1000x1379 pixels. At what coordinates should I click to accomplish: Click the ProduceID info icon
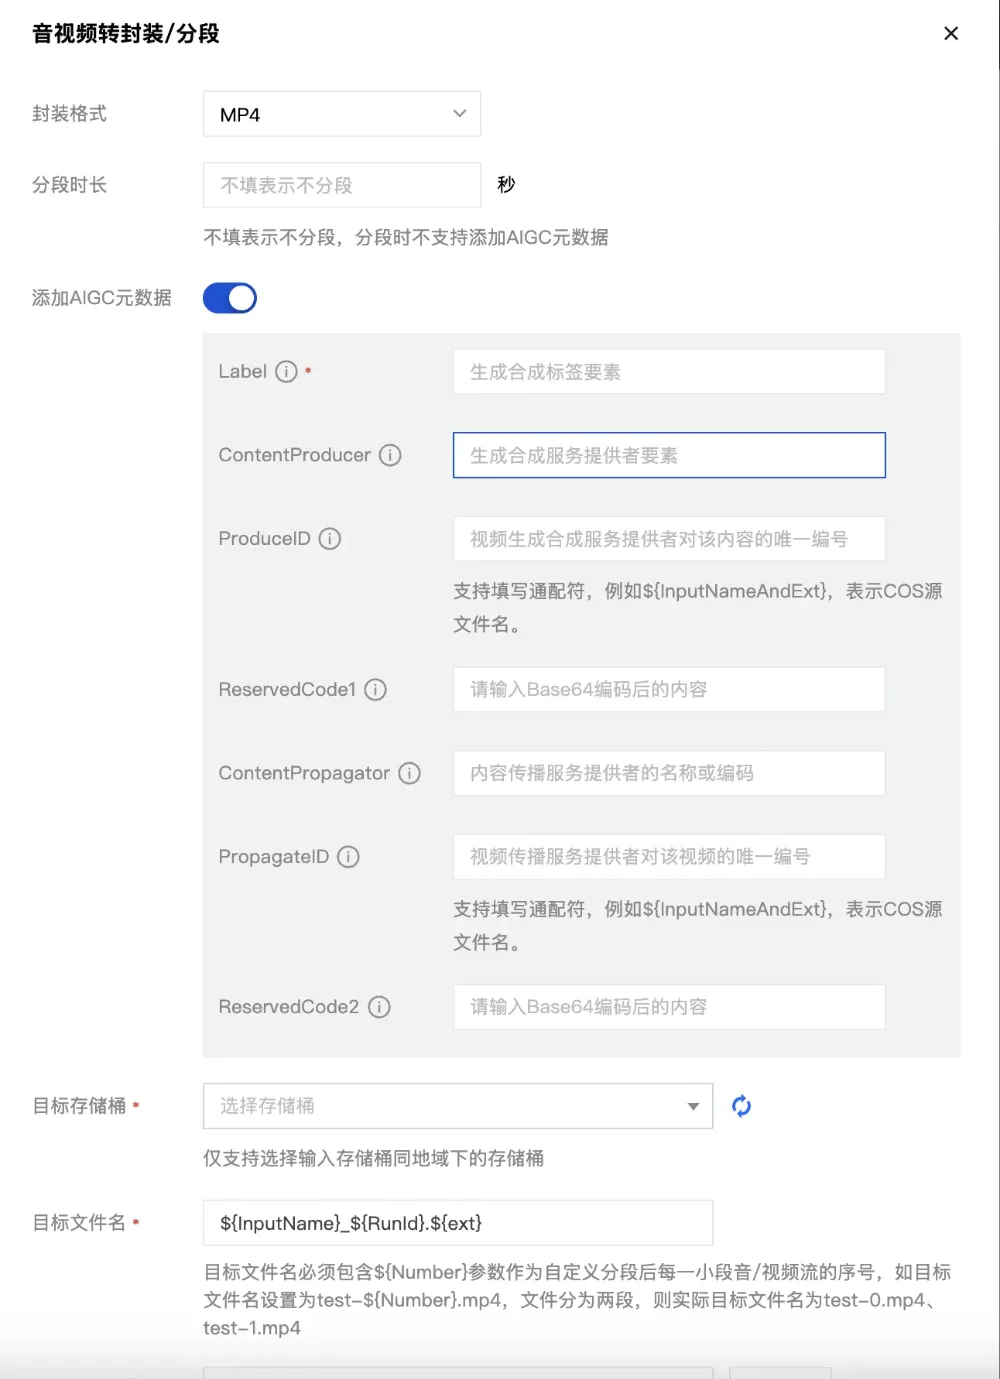pyautogui.click(x=330, y=539)
